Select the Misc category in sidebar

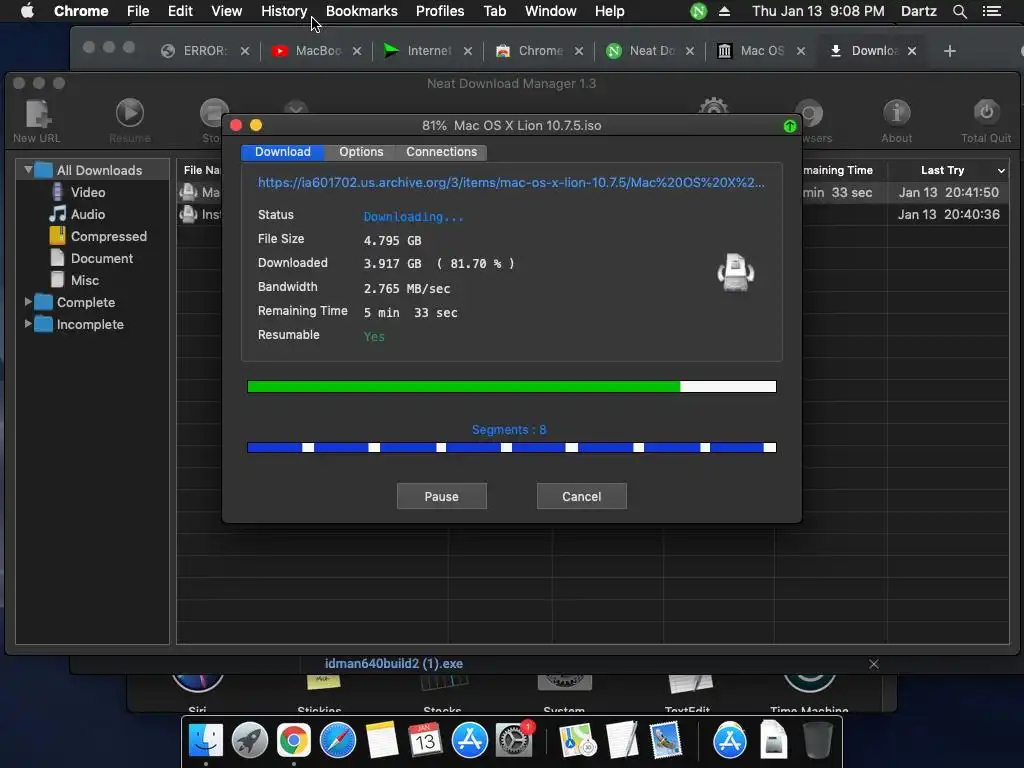[x=84, y=280]
